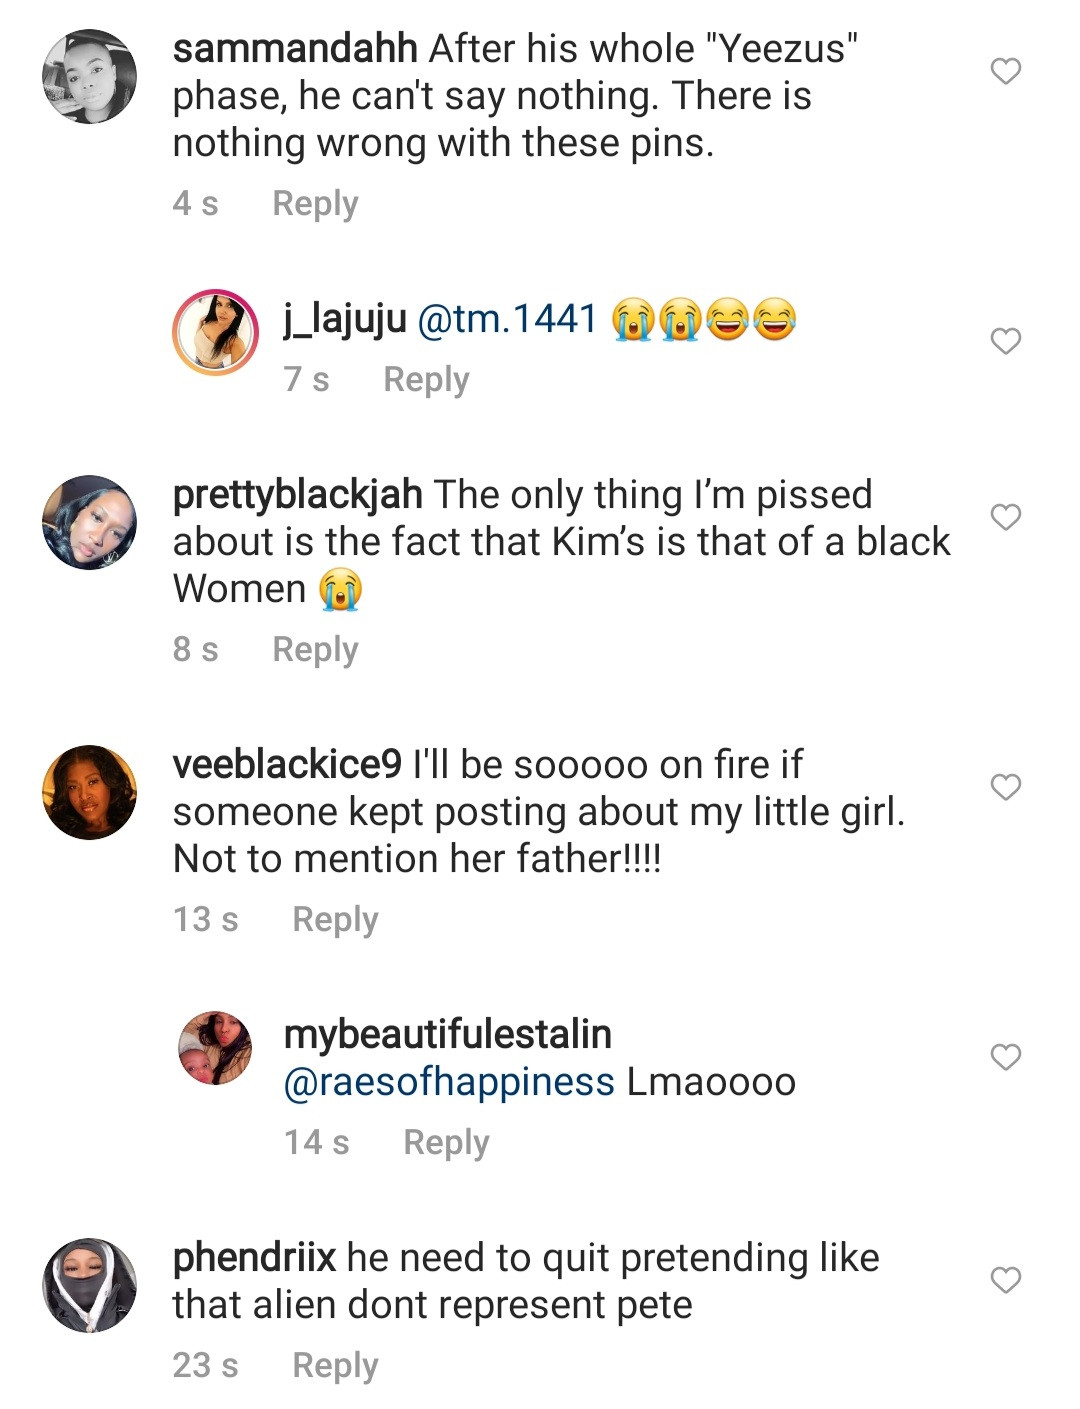Reply to prettyblackjah's comment
Image resolution: width=1080 pixels, height=1409 pixels.
tap(315, 649)
